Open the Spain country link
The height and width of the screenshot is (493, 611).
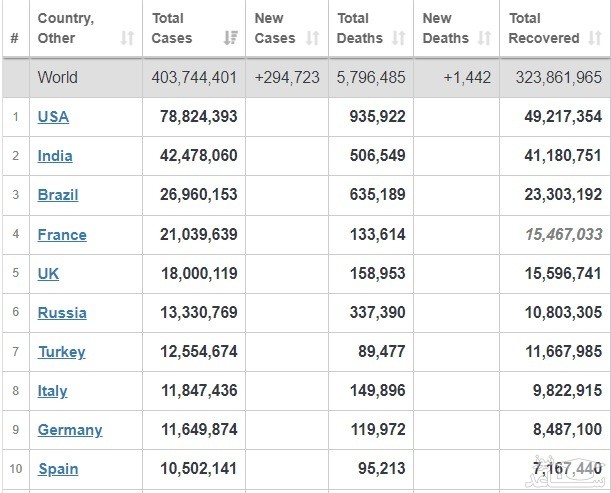58,469
